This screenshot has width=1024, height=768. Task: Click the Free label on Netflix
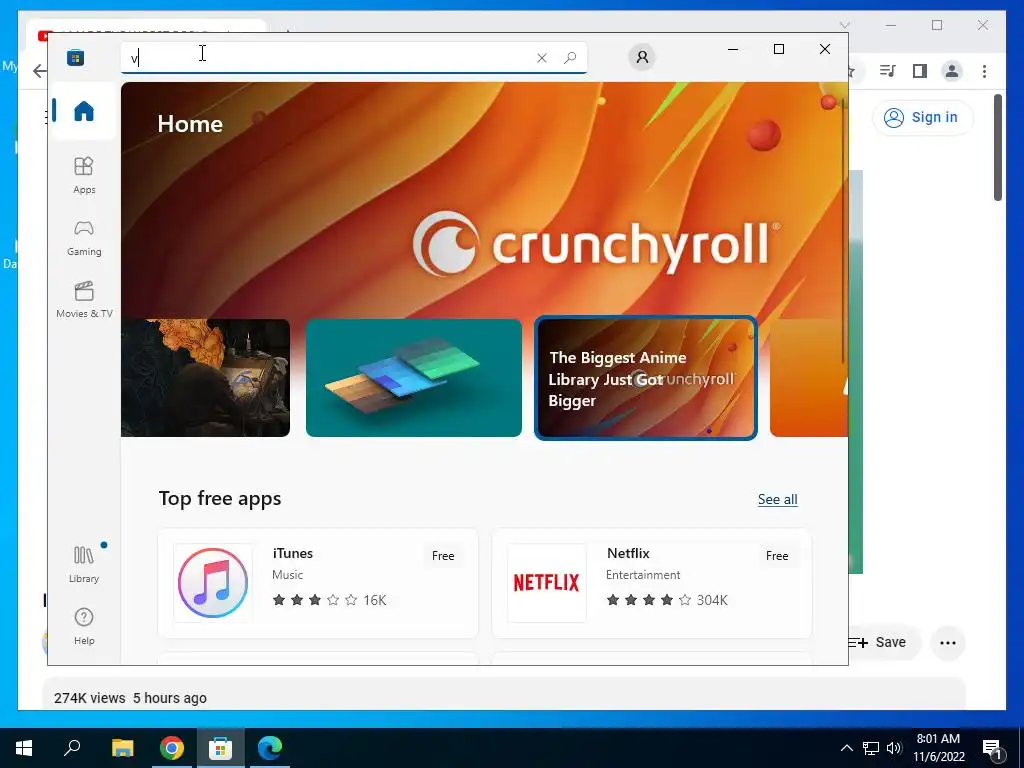coord(776,556)
